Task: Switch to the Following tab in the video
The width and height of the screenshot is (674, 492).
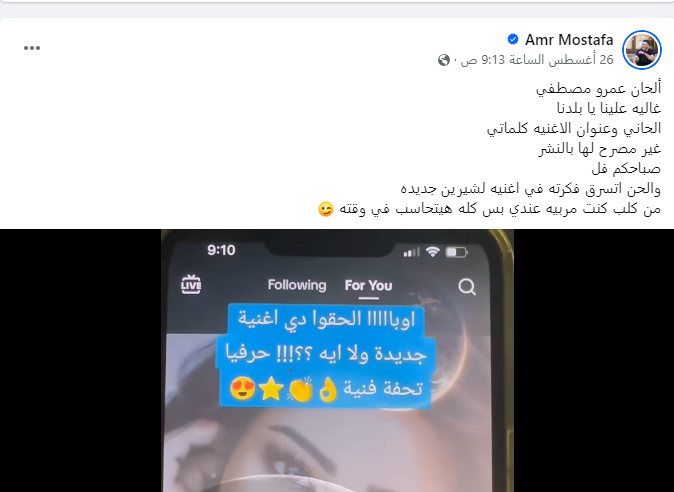Action: tap(297, 285)
